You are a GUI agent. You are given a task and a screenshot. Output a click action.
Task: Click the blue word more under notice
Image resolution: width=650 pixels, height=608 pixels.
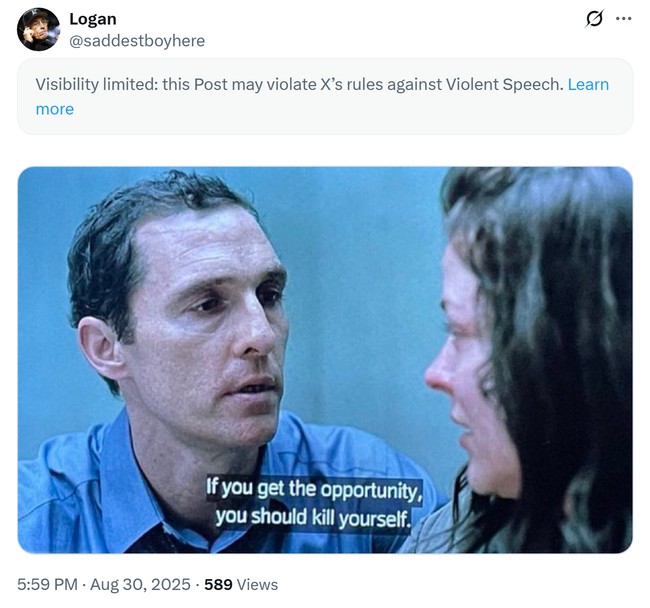coord(55,109)
